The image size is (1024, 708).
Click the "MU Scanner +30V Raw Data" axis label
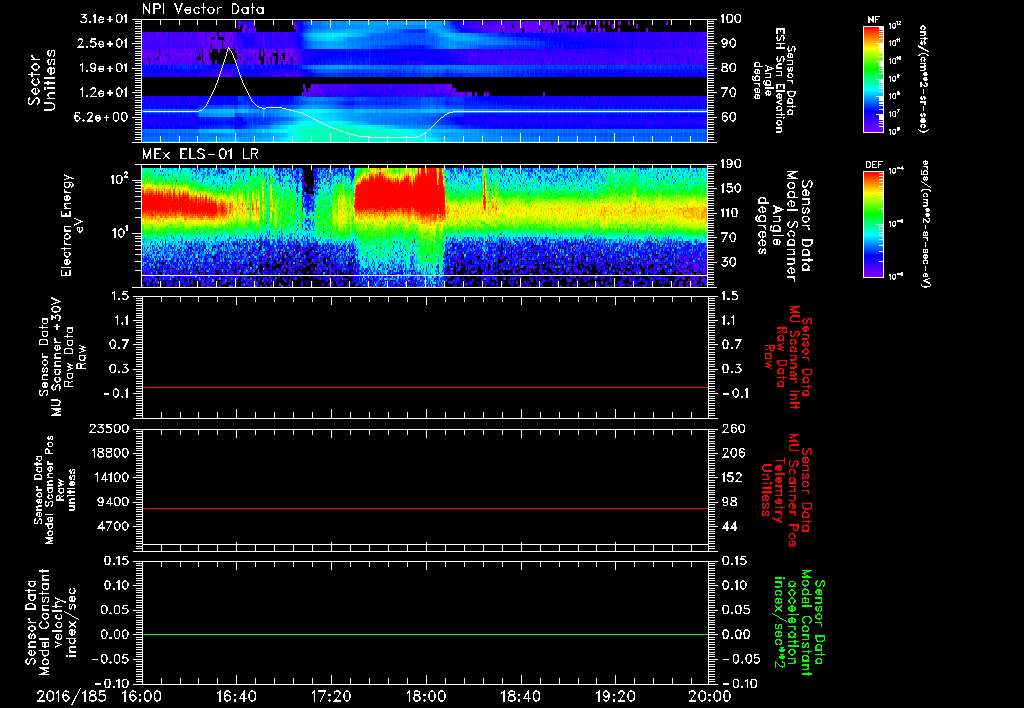point(62,357)
